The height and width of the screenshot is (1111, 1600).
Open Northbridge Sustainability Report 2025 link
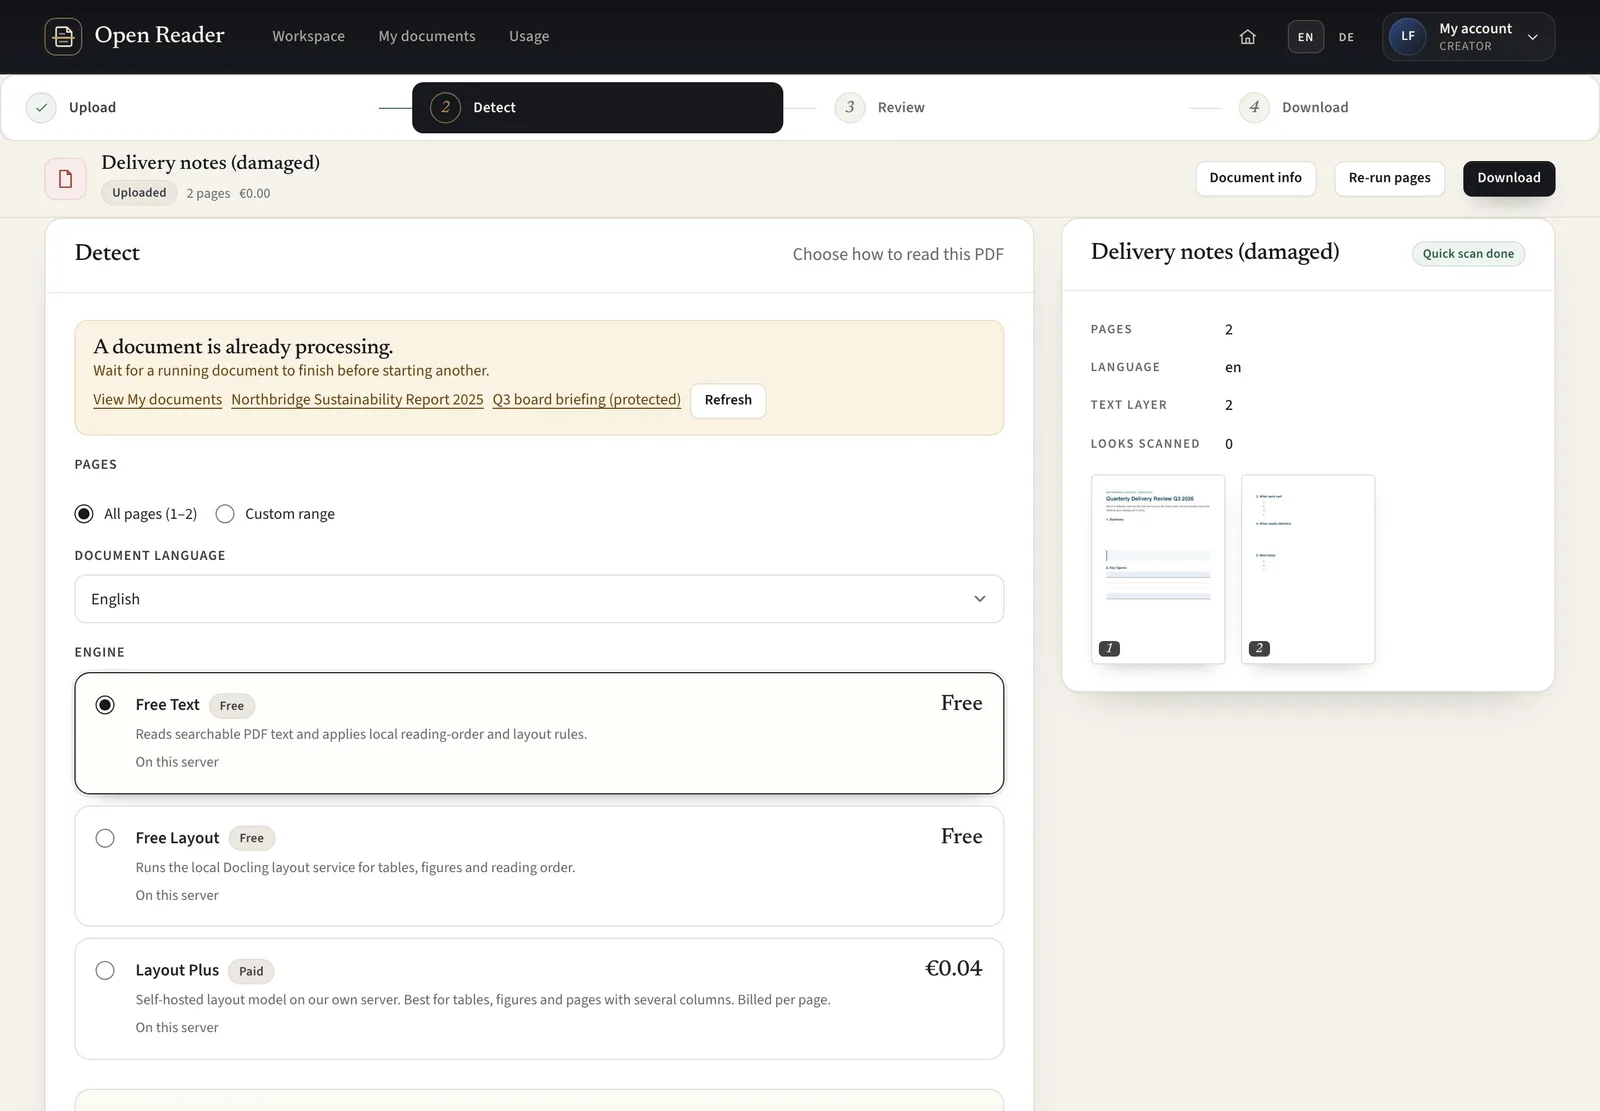click(357, 399)
